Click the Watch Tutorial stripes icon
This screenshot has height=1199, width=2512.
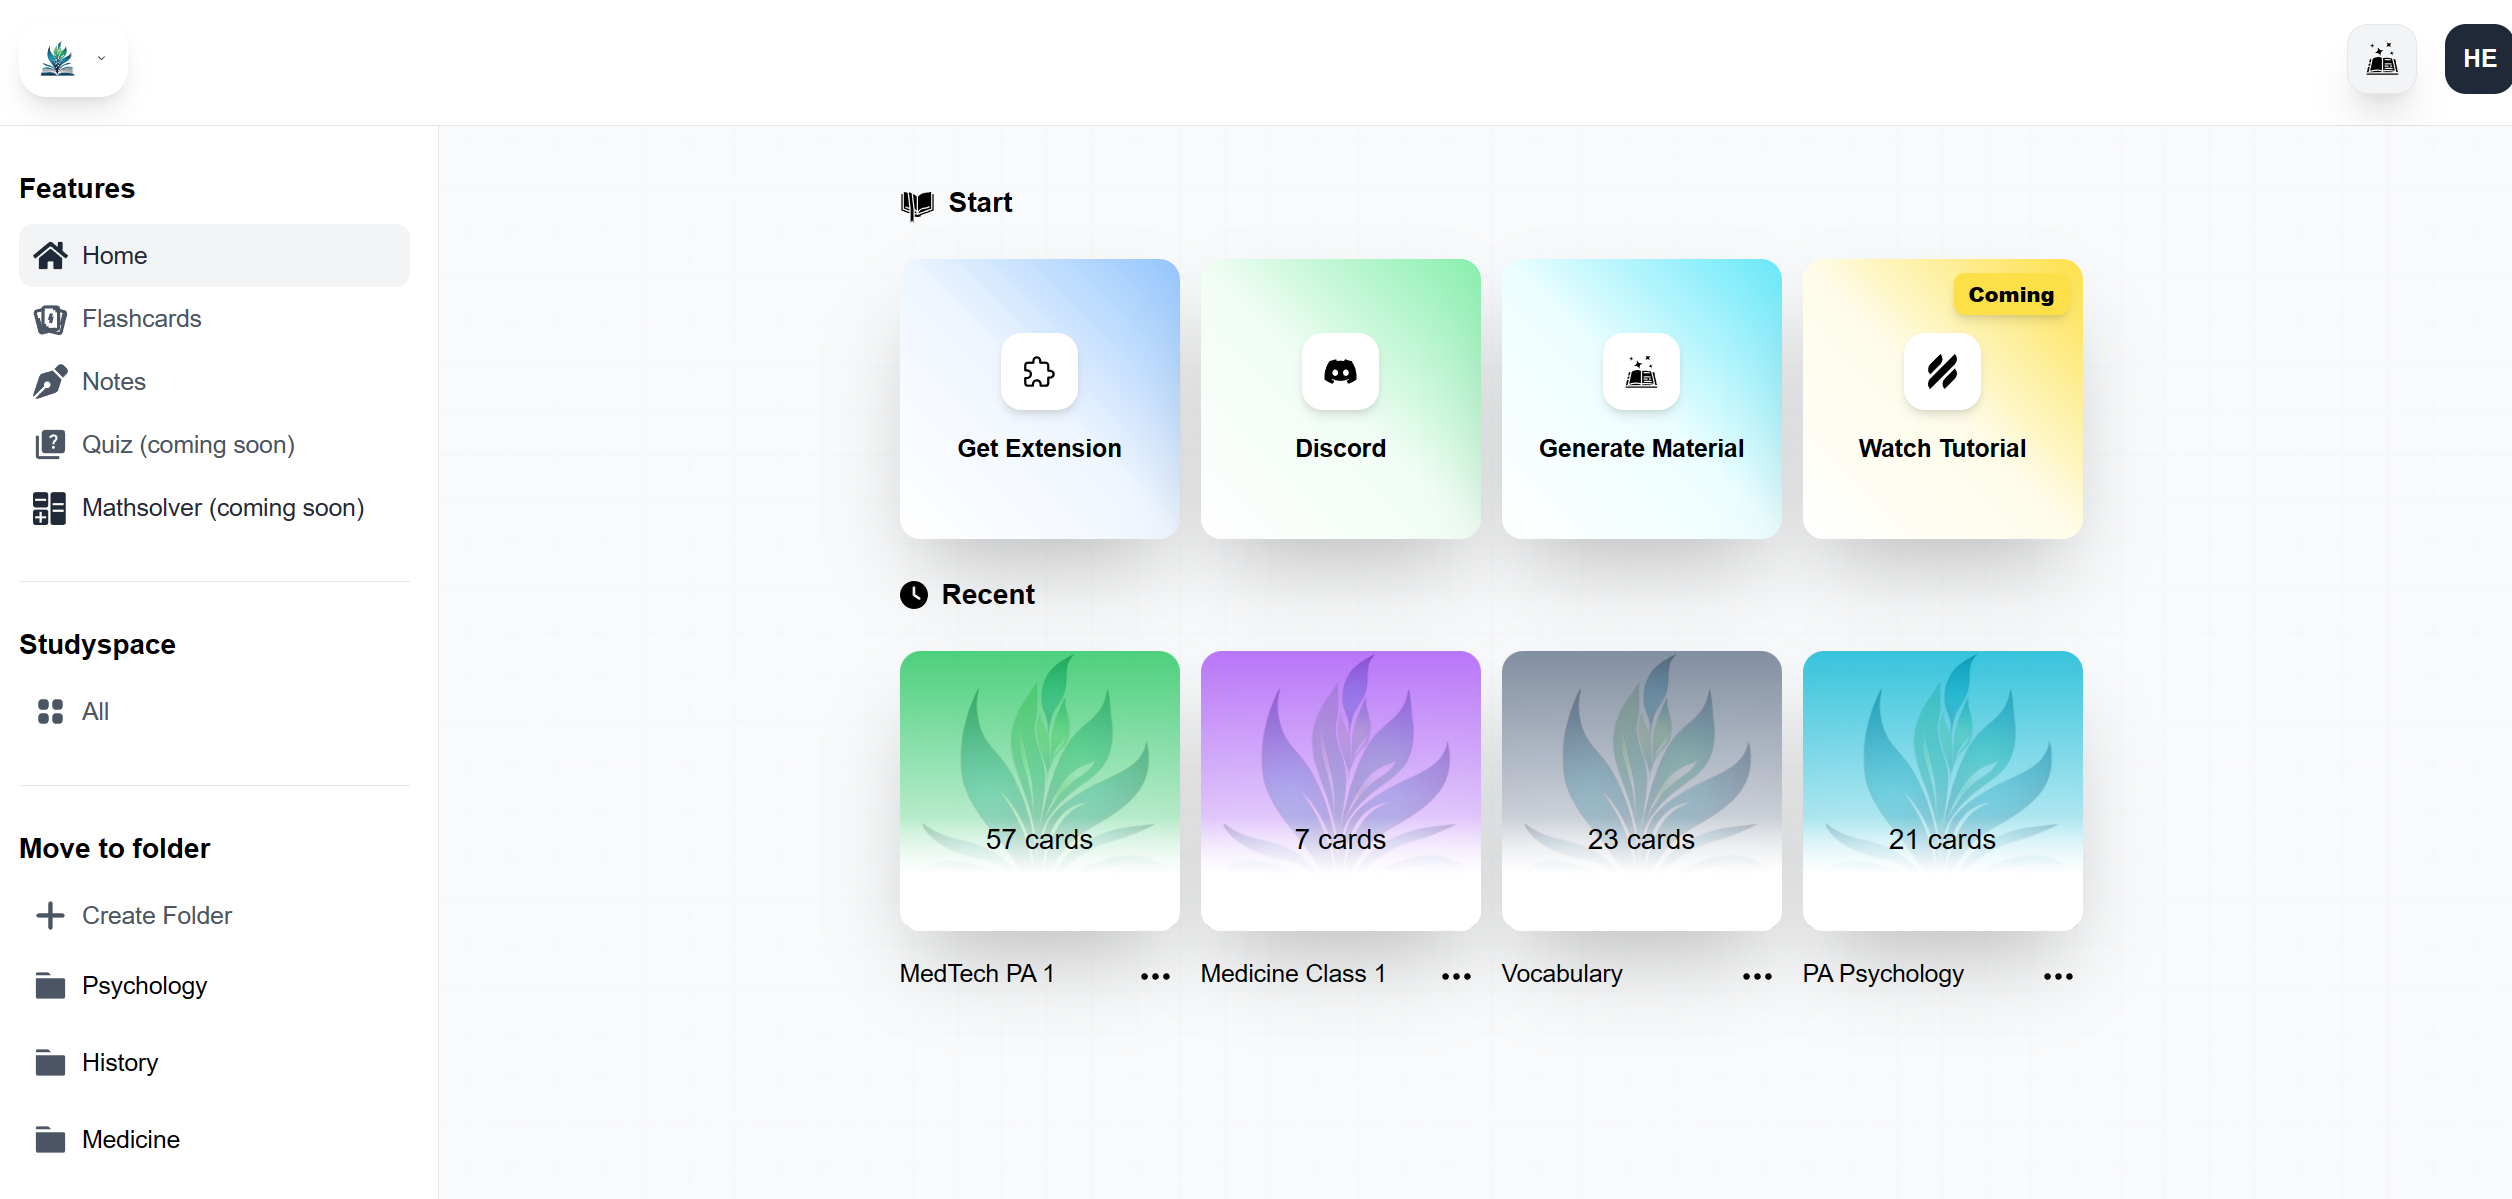[x=1942, y=372]
